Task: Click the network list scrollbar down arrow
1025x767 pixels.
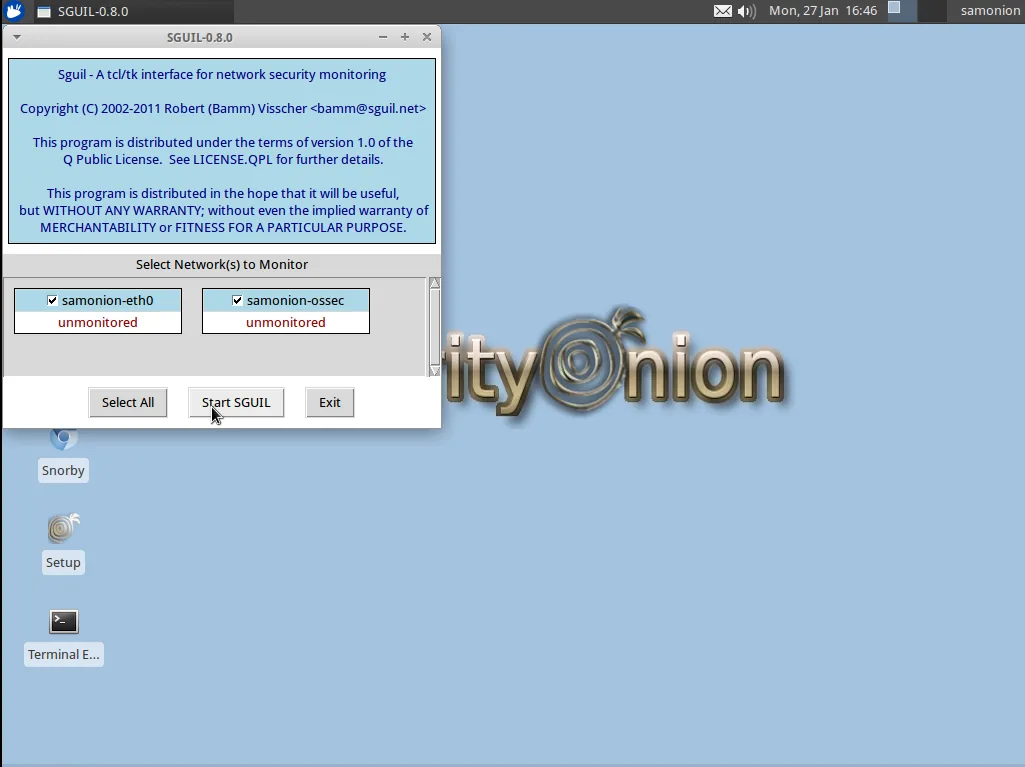Action: [435, 371]
